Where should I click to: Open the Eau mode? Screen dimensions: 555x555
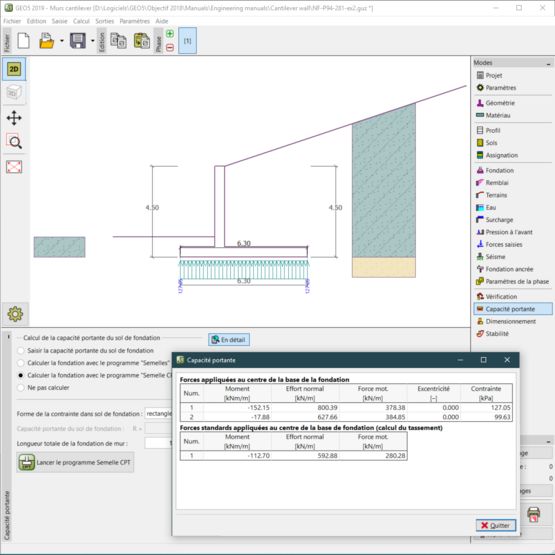point(491,207)
